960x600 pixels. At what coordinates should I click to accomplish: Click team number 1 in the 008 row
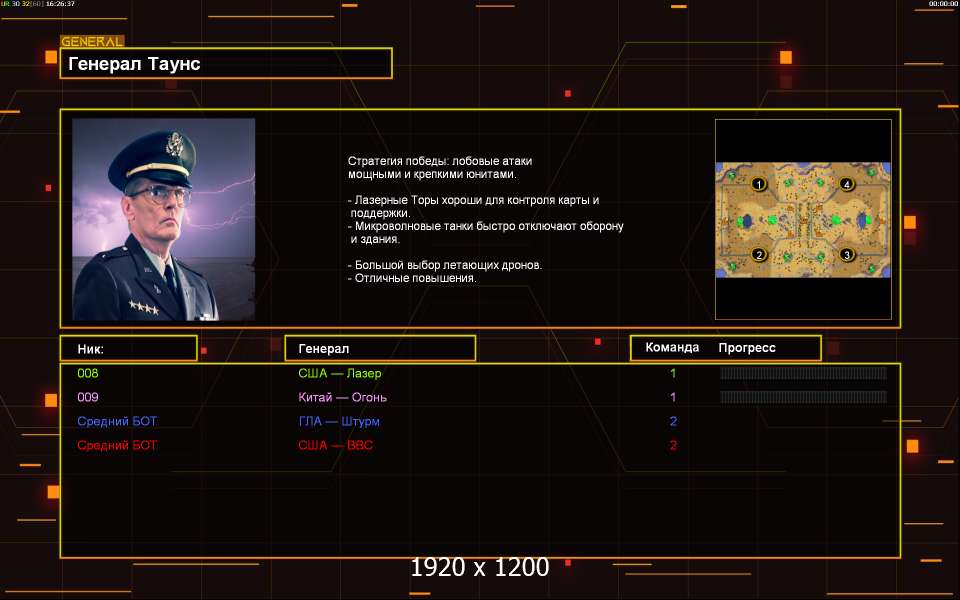(673, 373)
